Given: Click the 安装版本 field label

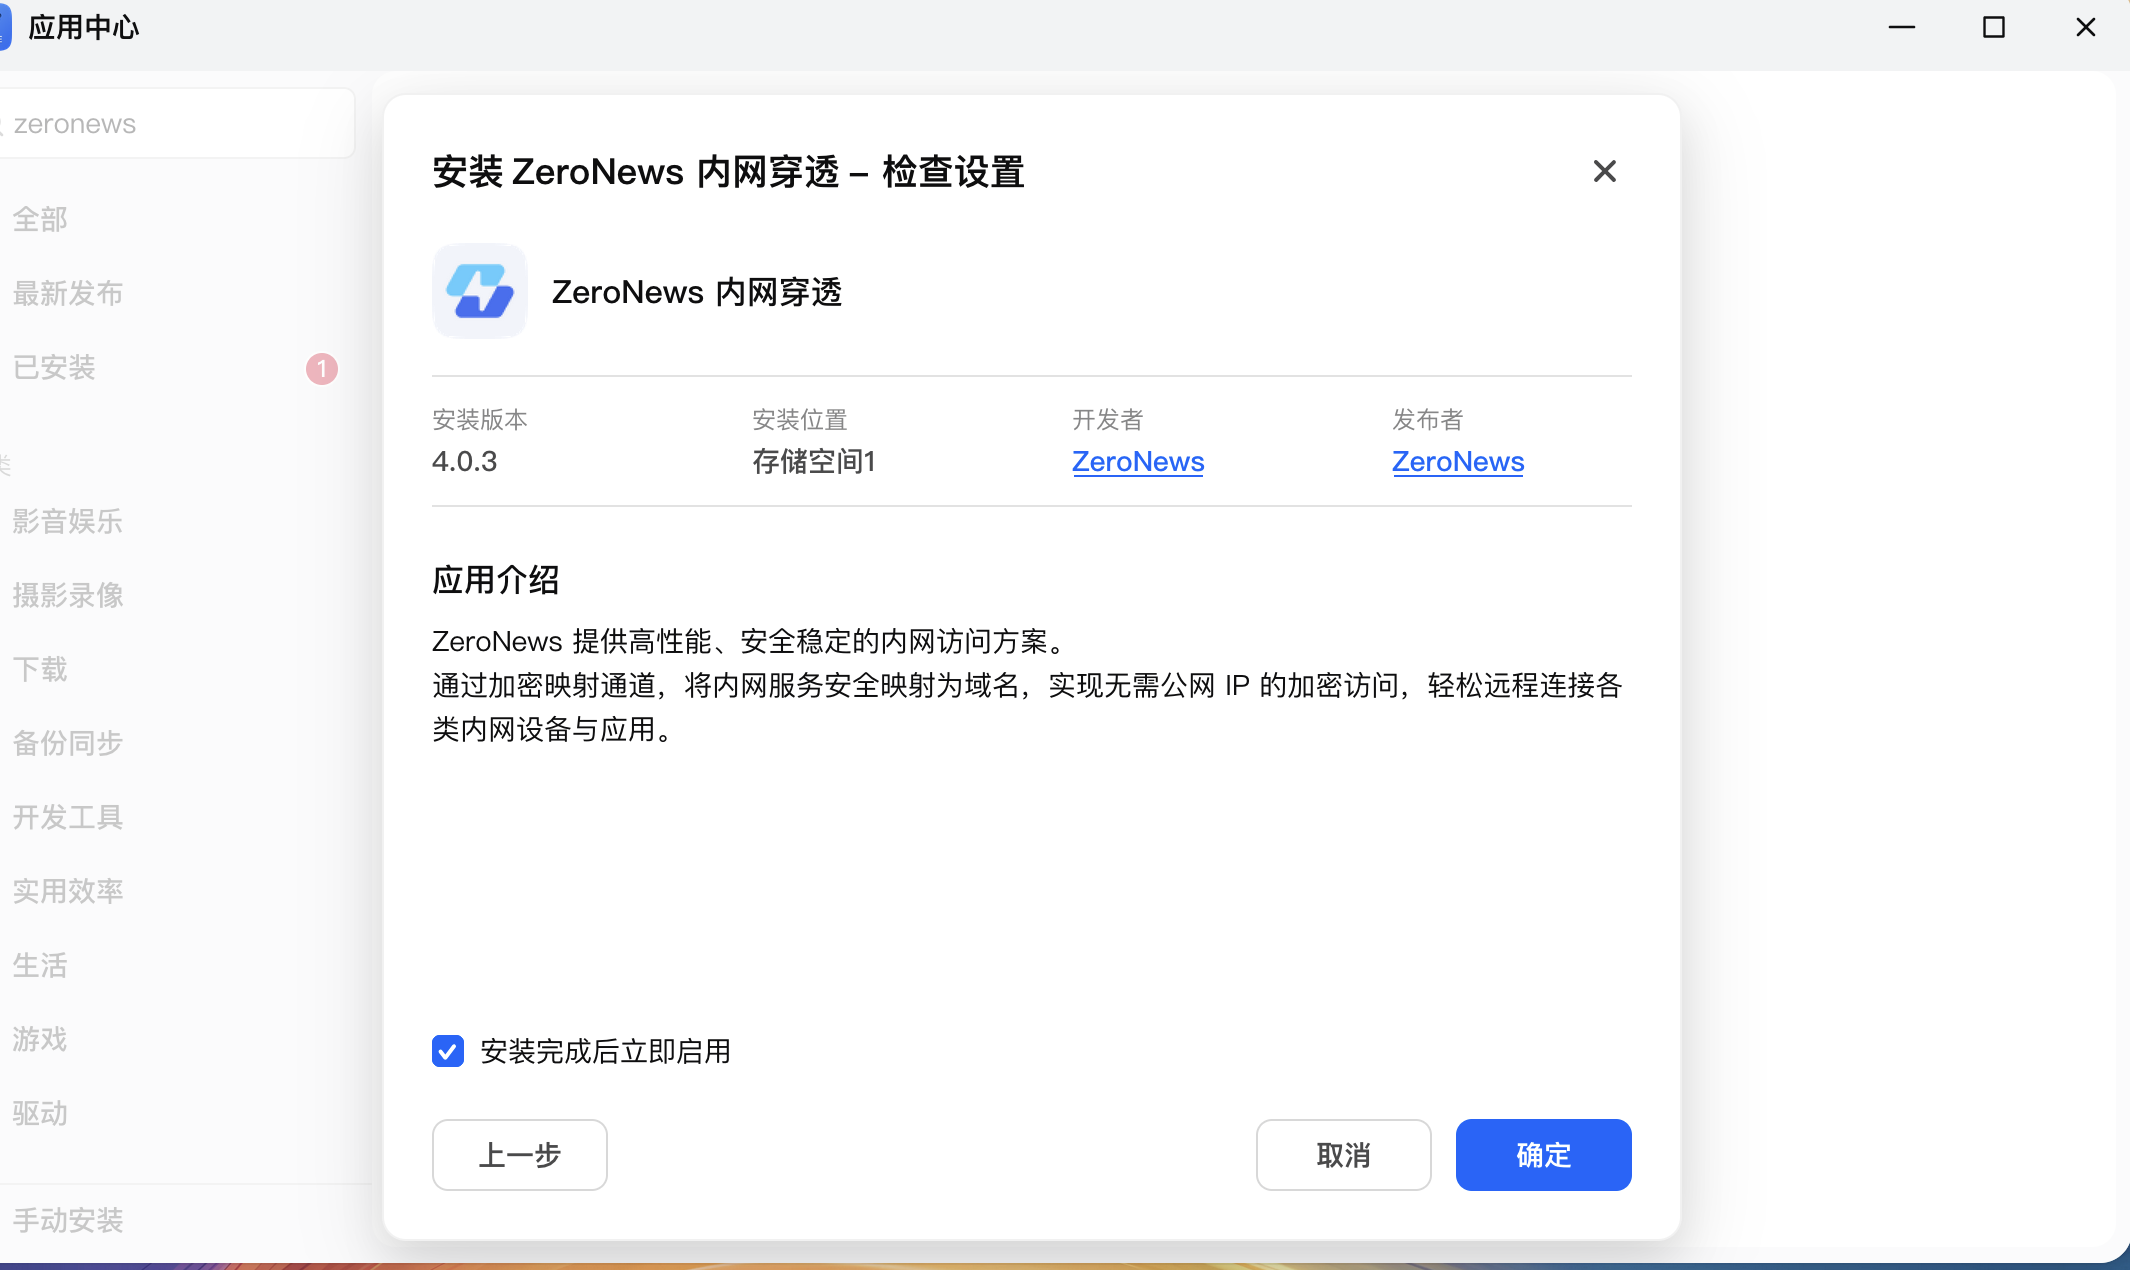Looking at the screenshot, I should 480,420.
